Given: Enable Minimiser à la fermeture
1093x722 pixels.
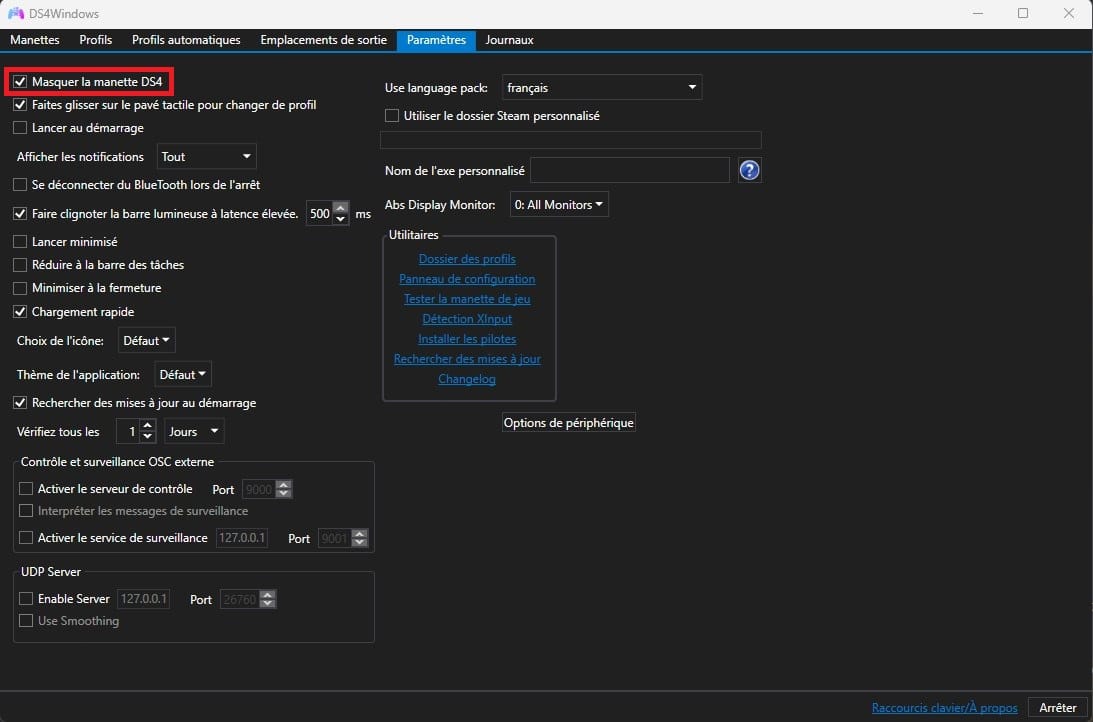Looking at the screenshot, I should click(x=20, y=288).
